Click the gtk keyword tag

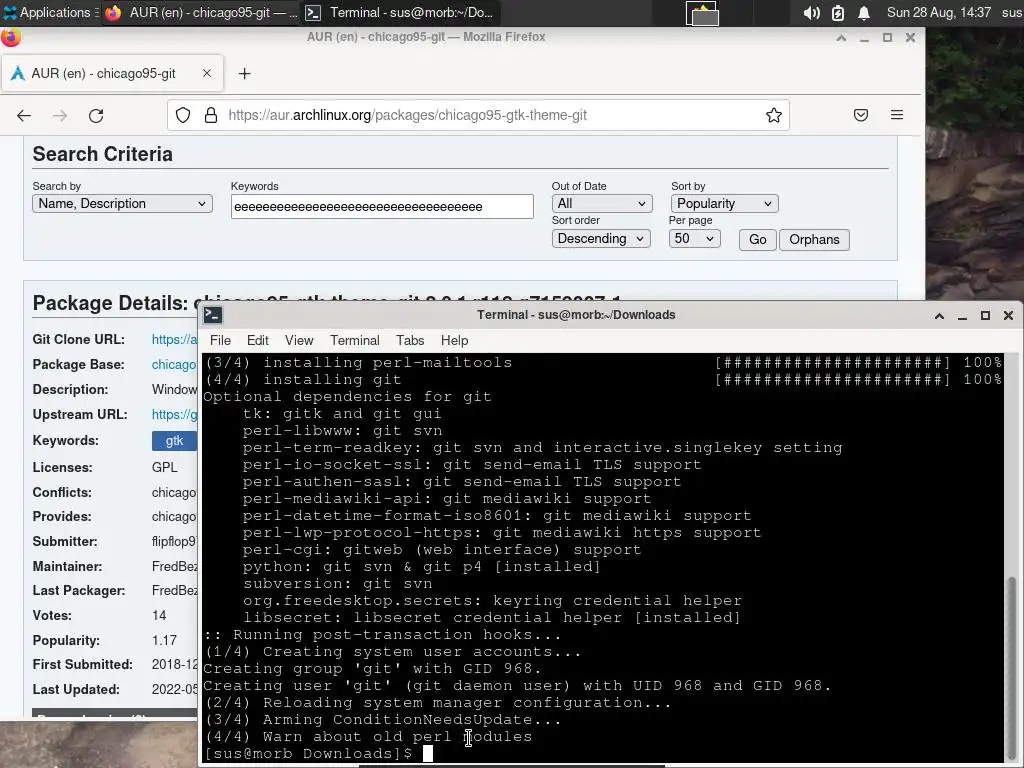point(174,441)
